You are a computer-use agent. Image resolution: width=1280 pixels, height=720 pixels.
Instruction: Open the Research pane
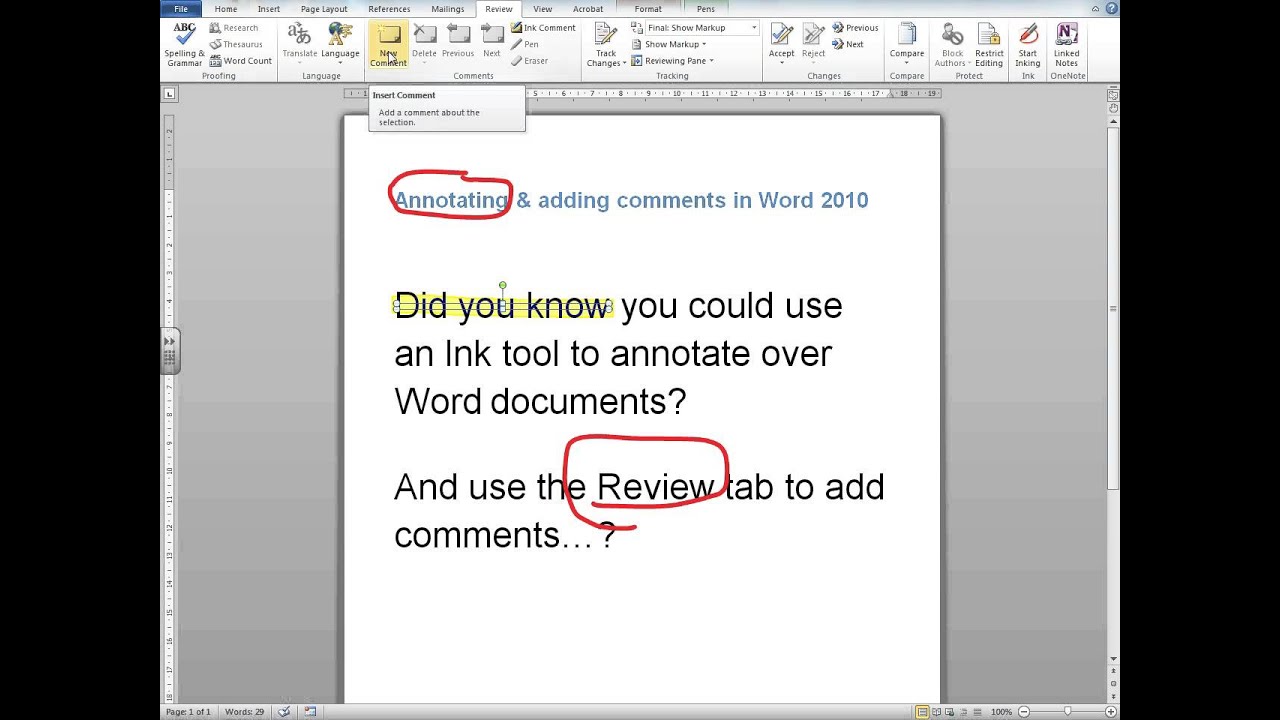pyautogui.click(x=233, y=28)
